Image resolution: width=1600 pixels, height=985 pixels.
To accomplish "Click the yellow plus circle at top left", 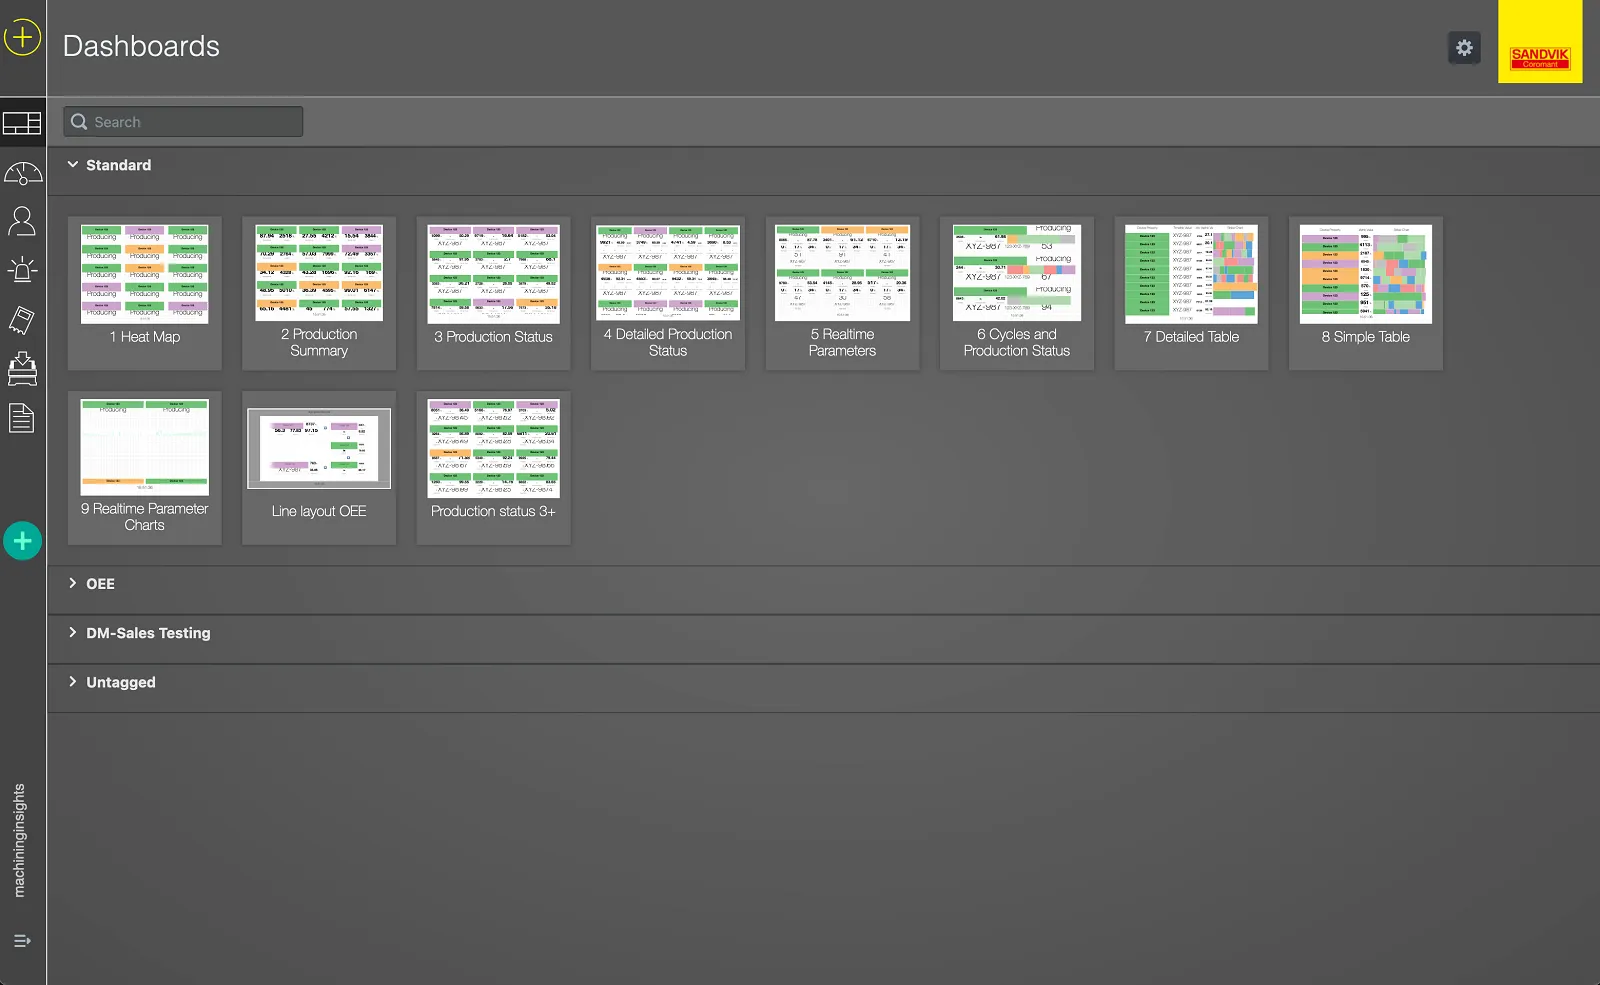I will point(22,37).
